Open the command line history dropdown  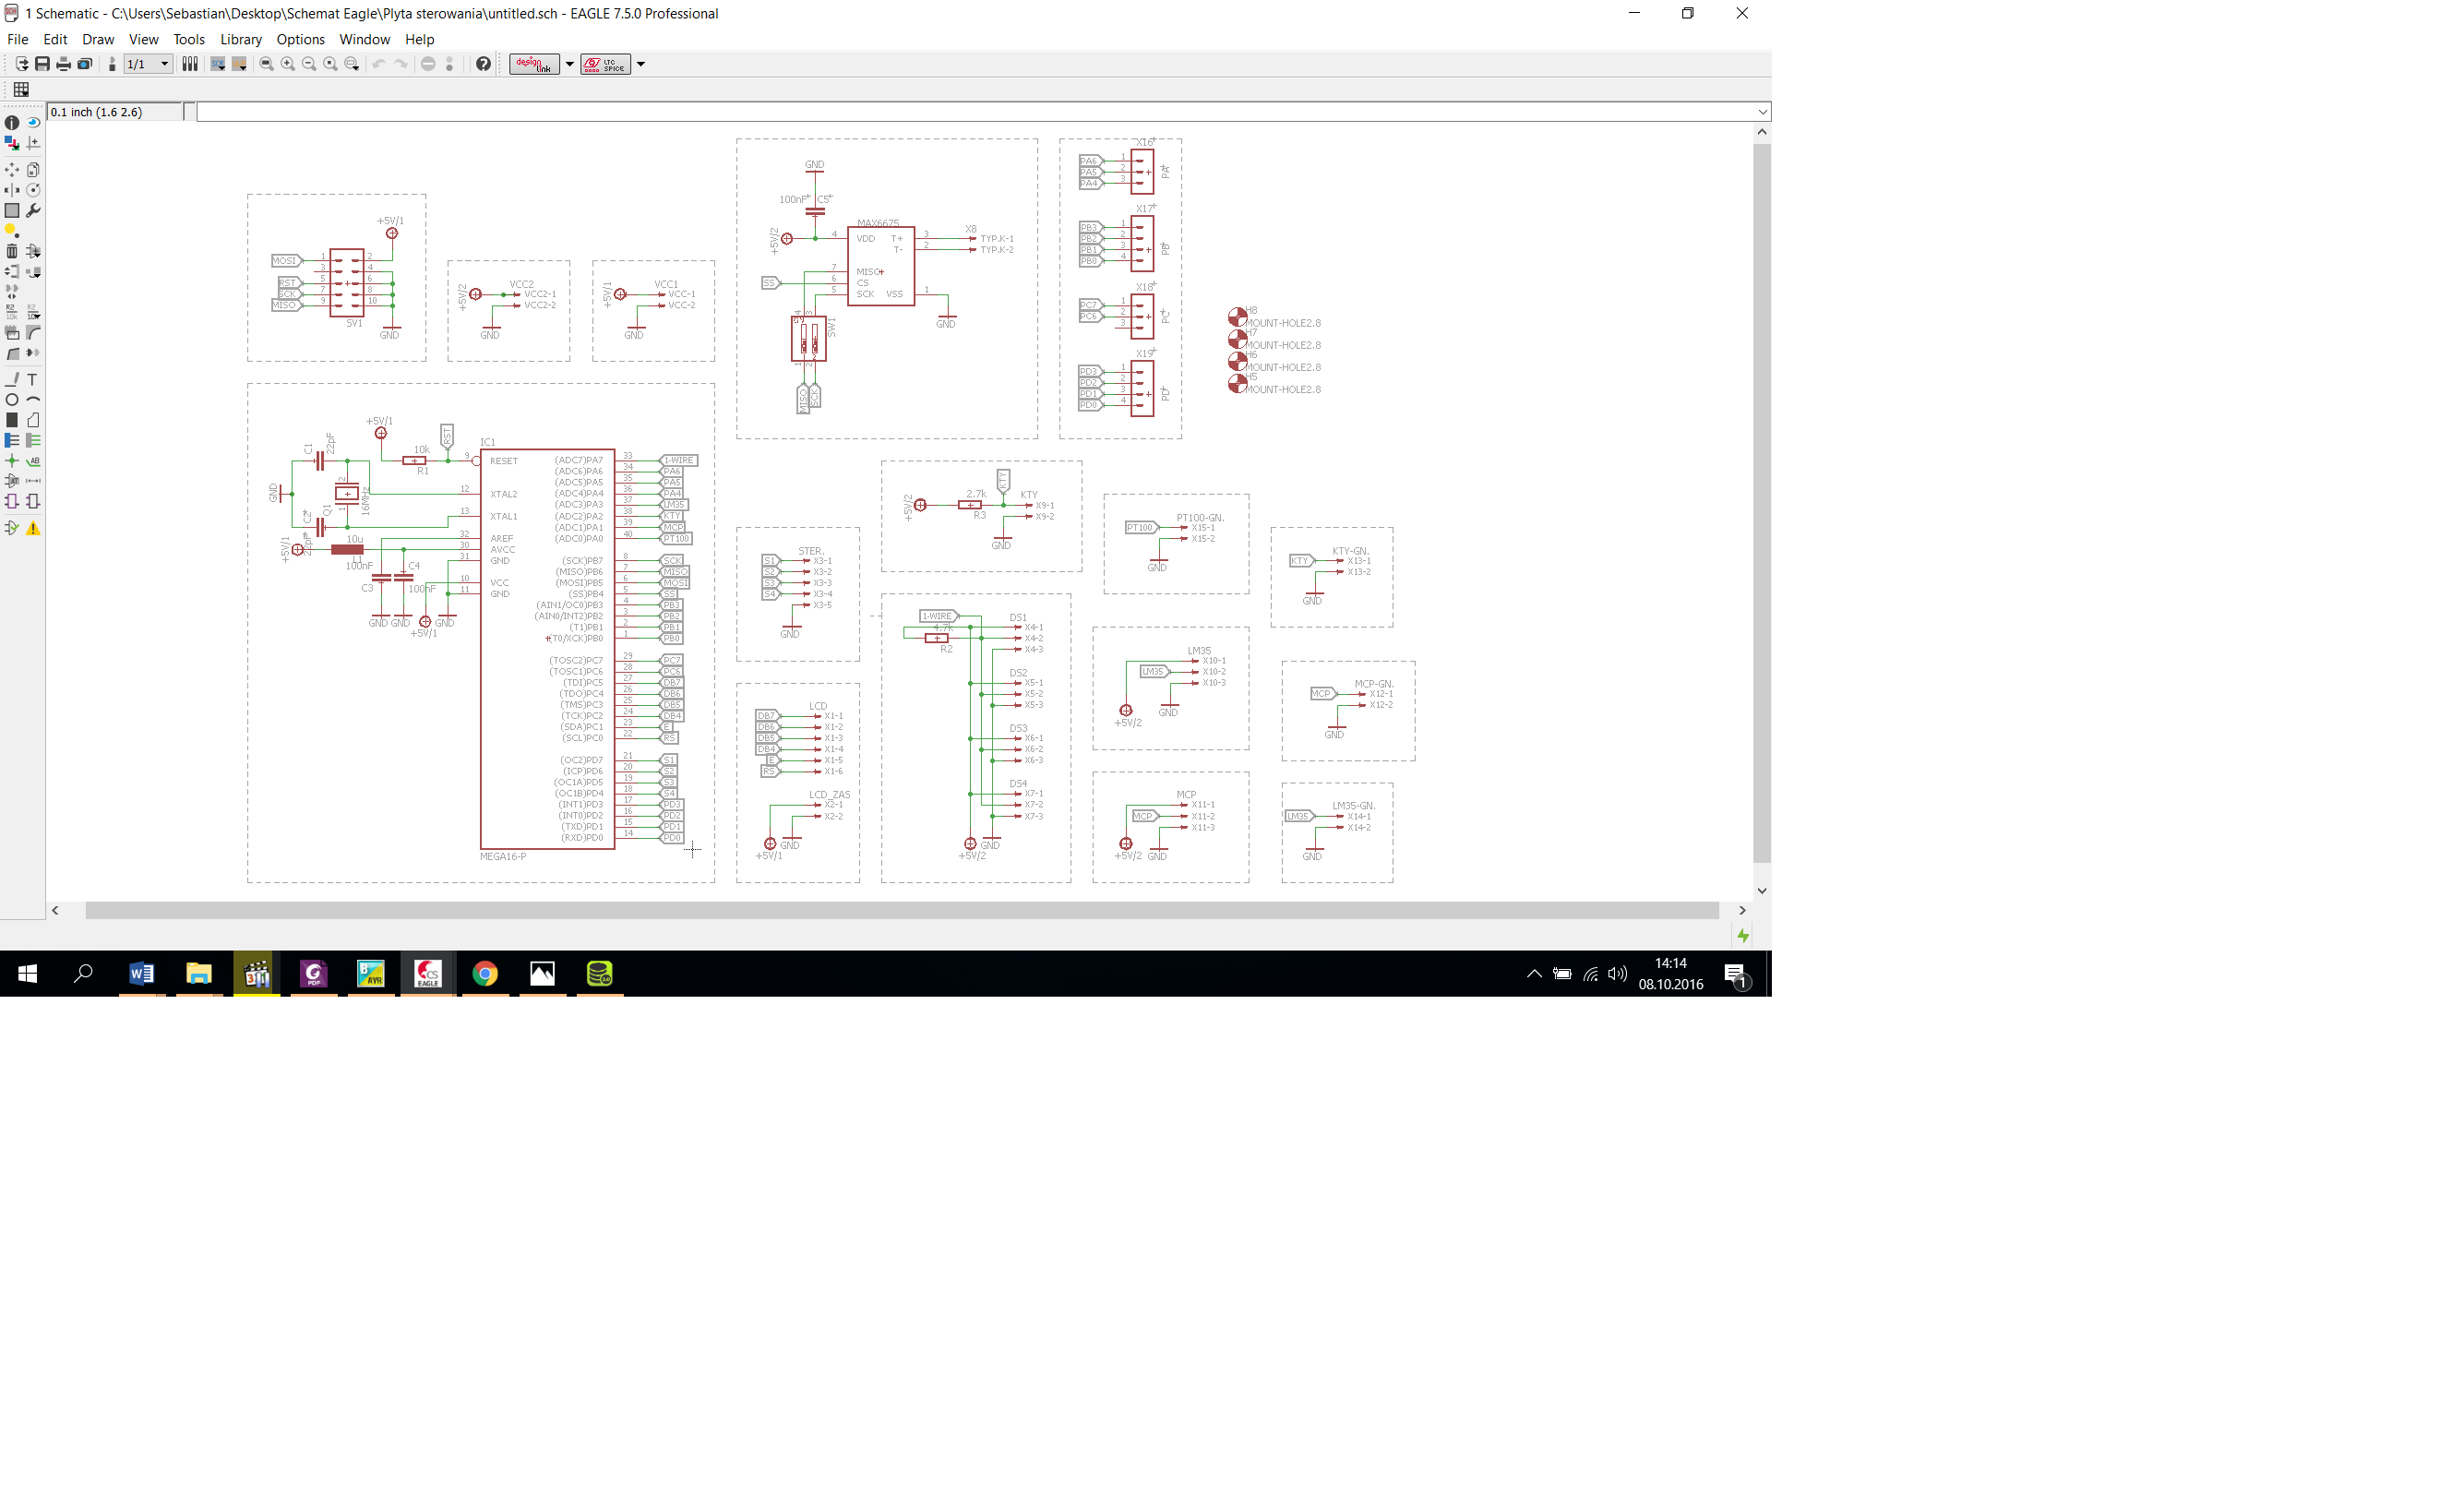[x=1762, y=112]
